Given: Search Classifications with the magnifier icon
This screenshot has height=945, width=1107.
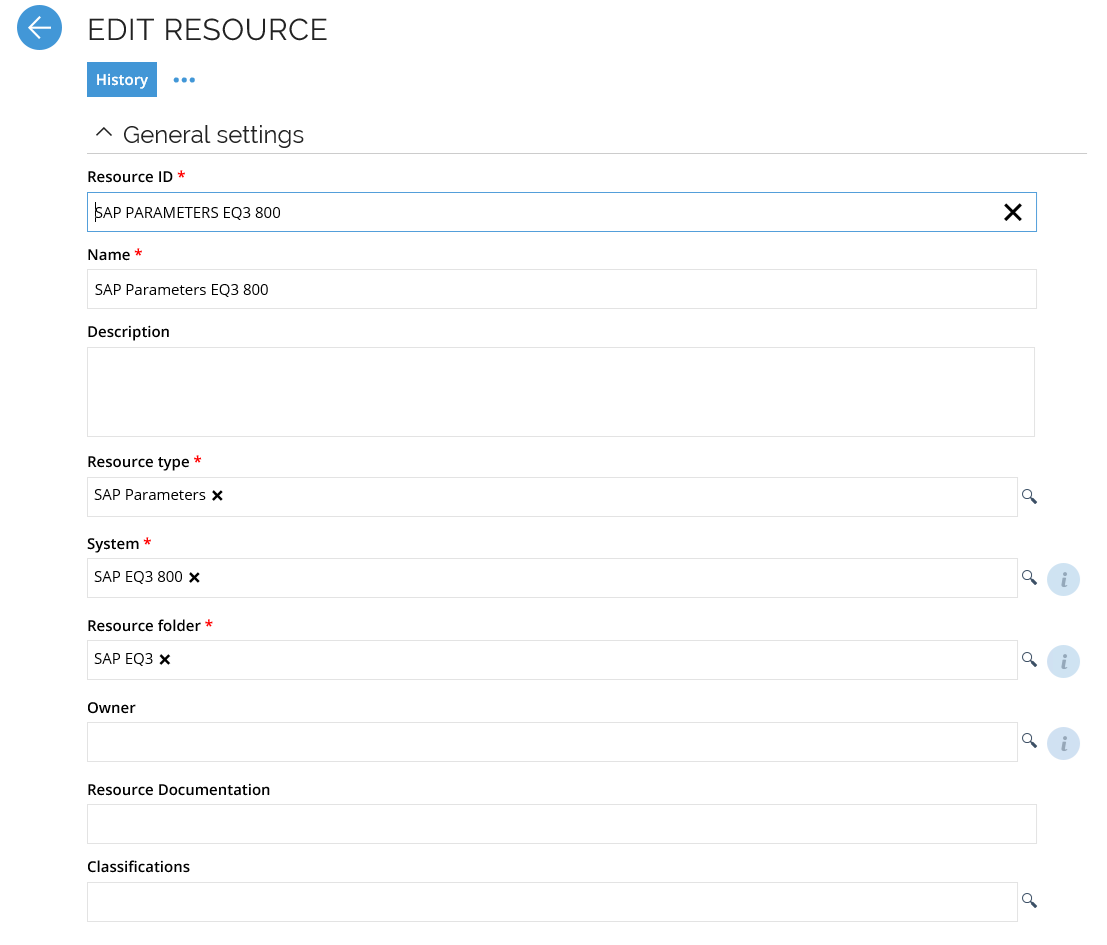Looking at the screenshot, I should [x=1029, y=901].
